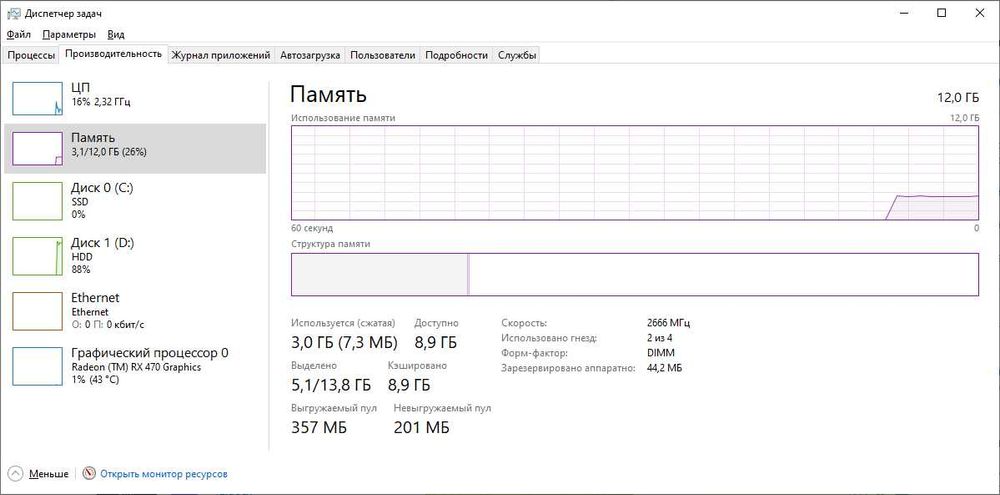Open the Файл menu
The height and width of the screenshot is (495, 1000).
click(19, 34)
